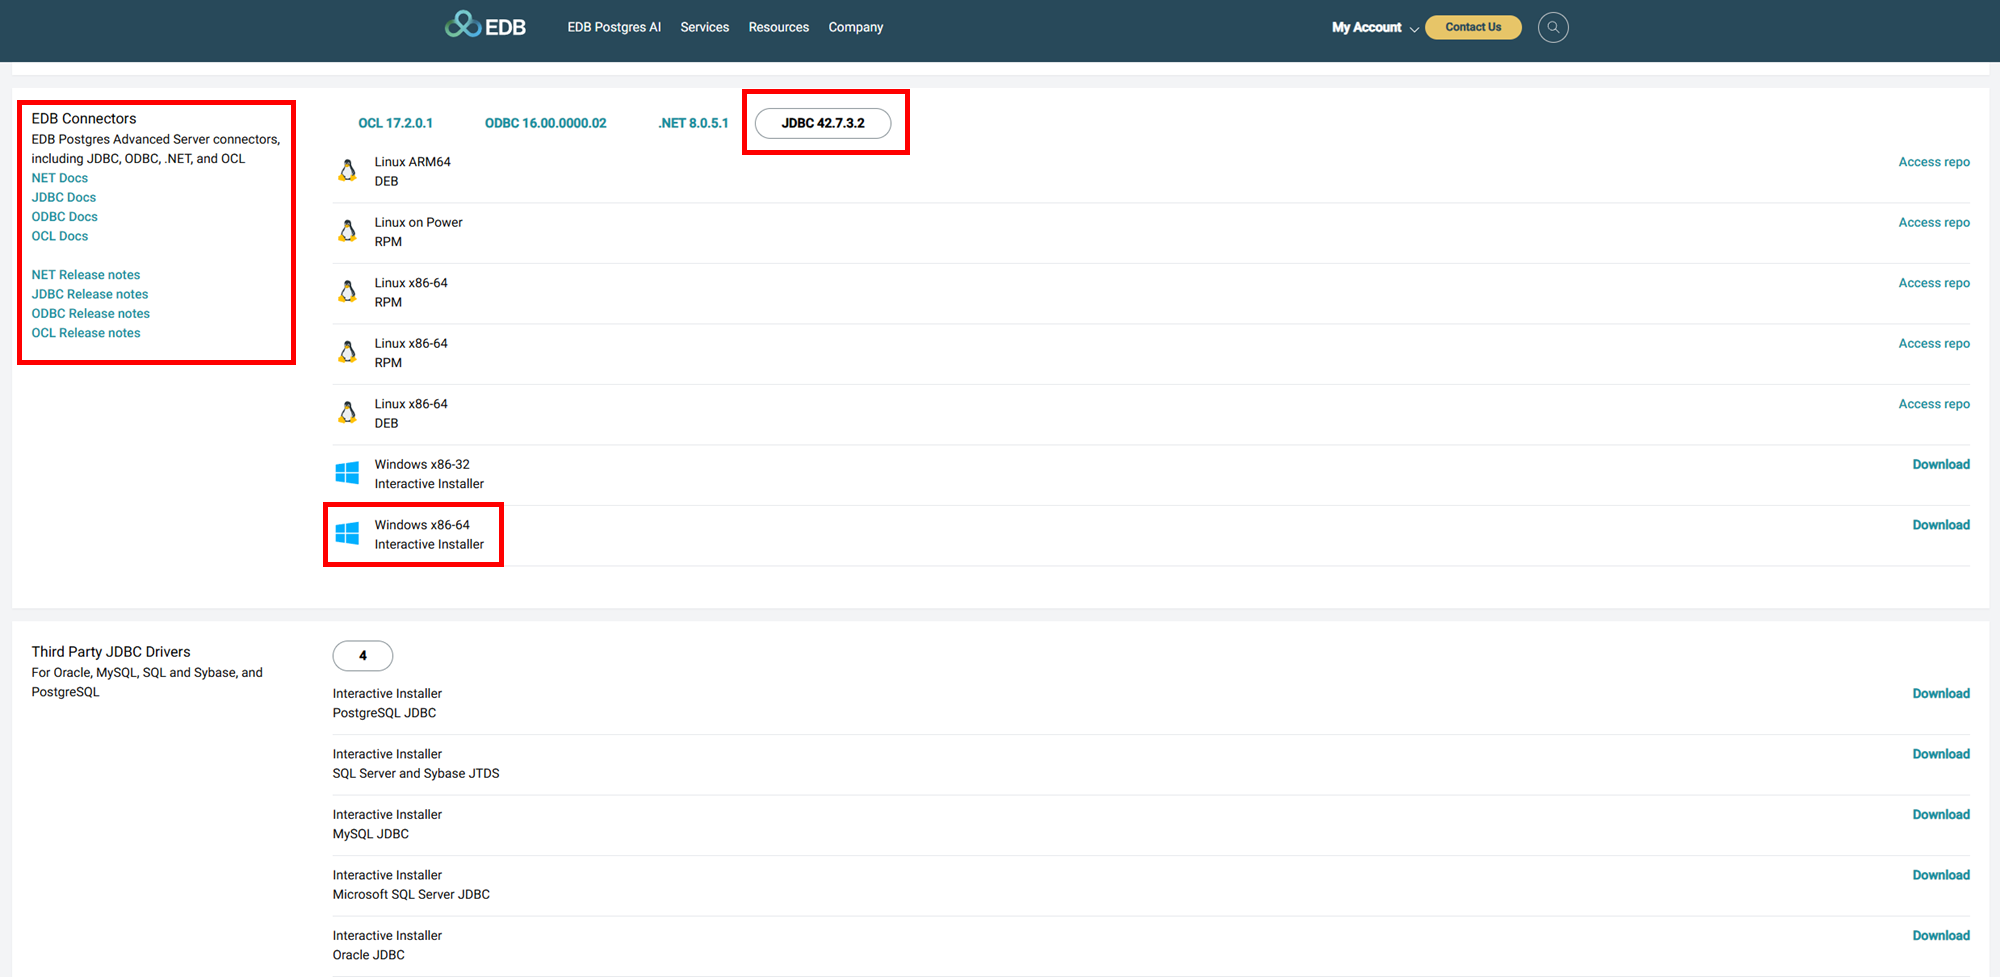Click the Contact Us button
This screenshot has width=2000, height=977.
point(1473,27)
